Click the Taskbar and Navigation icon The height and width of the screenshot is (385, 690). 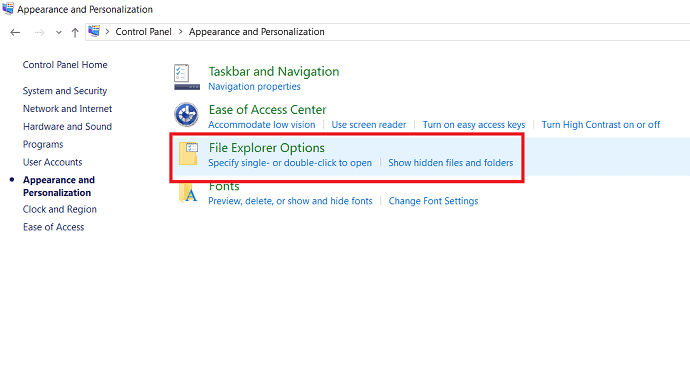[x=187, y=77]
